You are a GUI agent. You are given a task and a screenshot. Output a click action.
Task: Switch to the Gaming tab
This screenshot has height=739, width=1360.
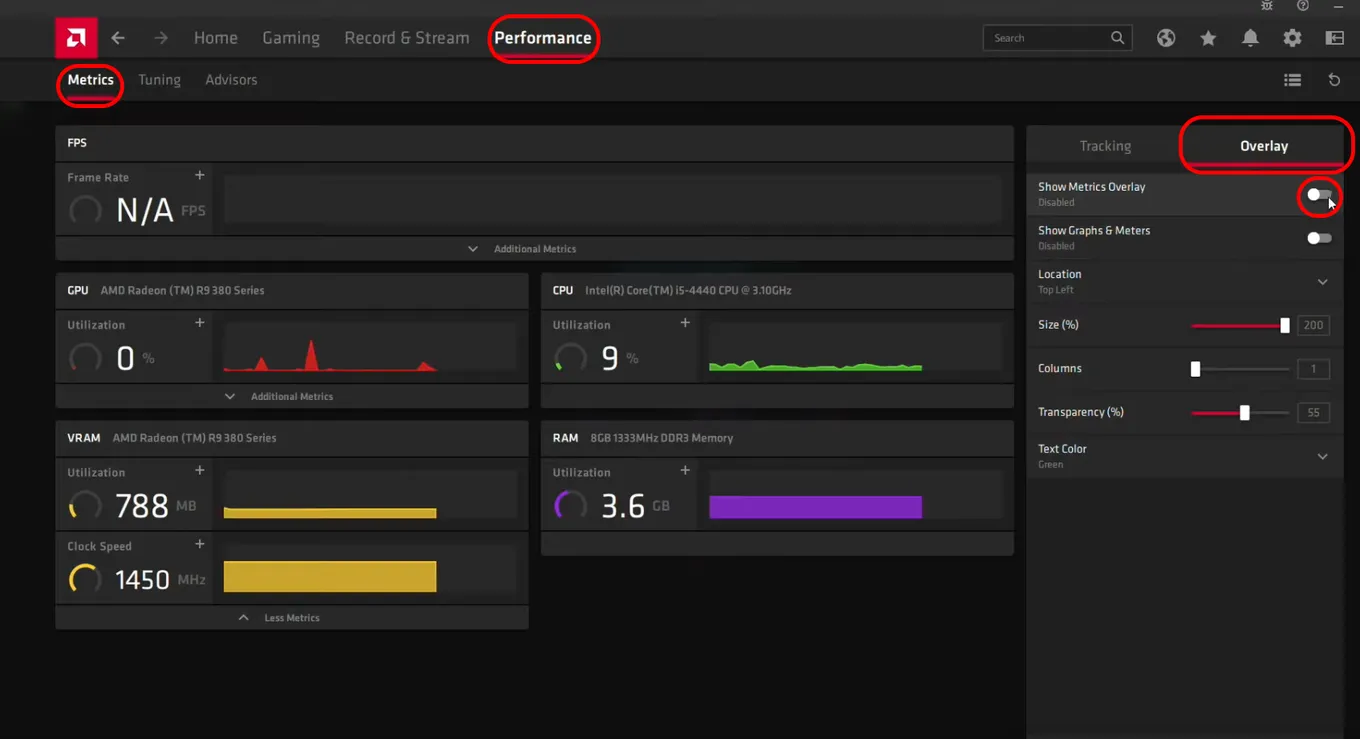(x=291, y=38)
